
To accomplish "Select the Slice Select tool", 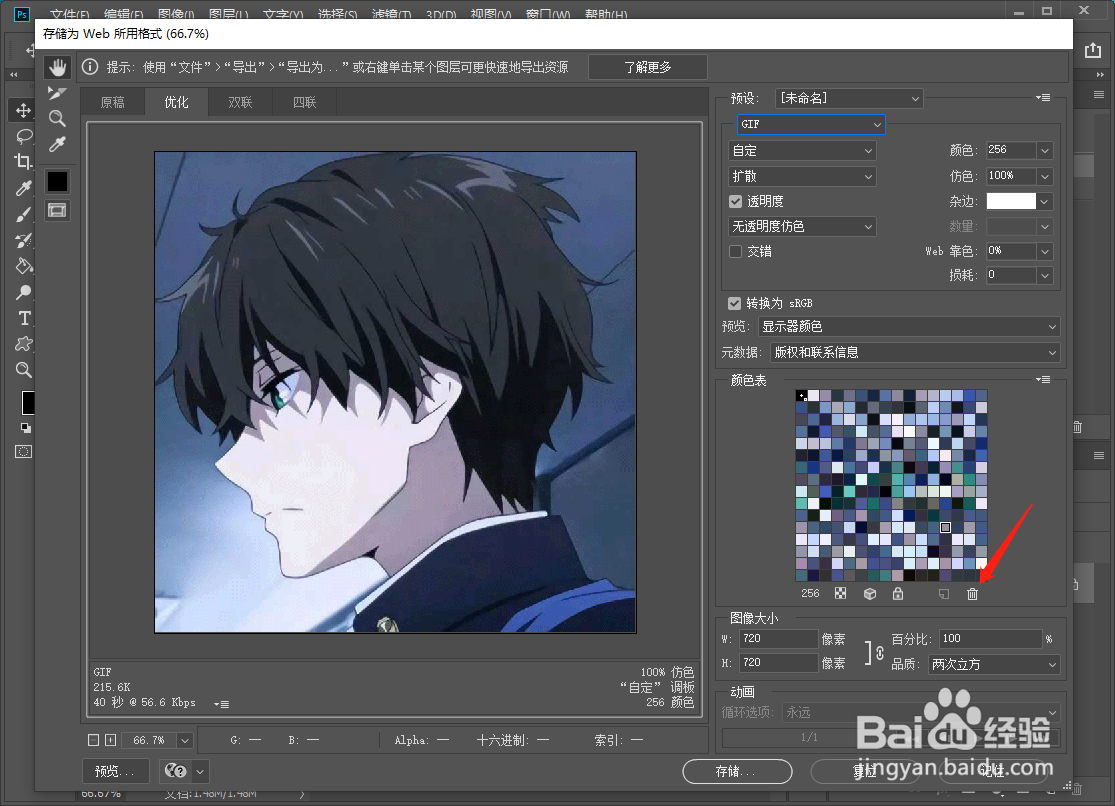I will (x=57, y=93).
